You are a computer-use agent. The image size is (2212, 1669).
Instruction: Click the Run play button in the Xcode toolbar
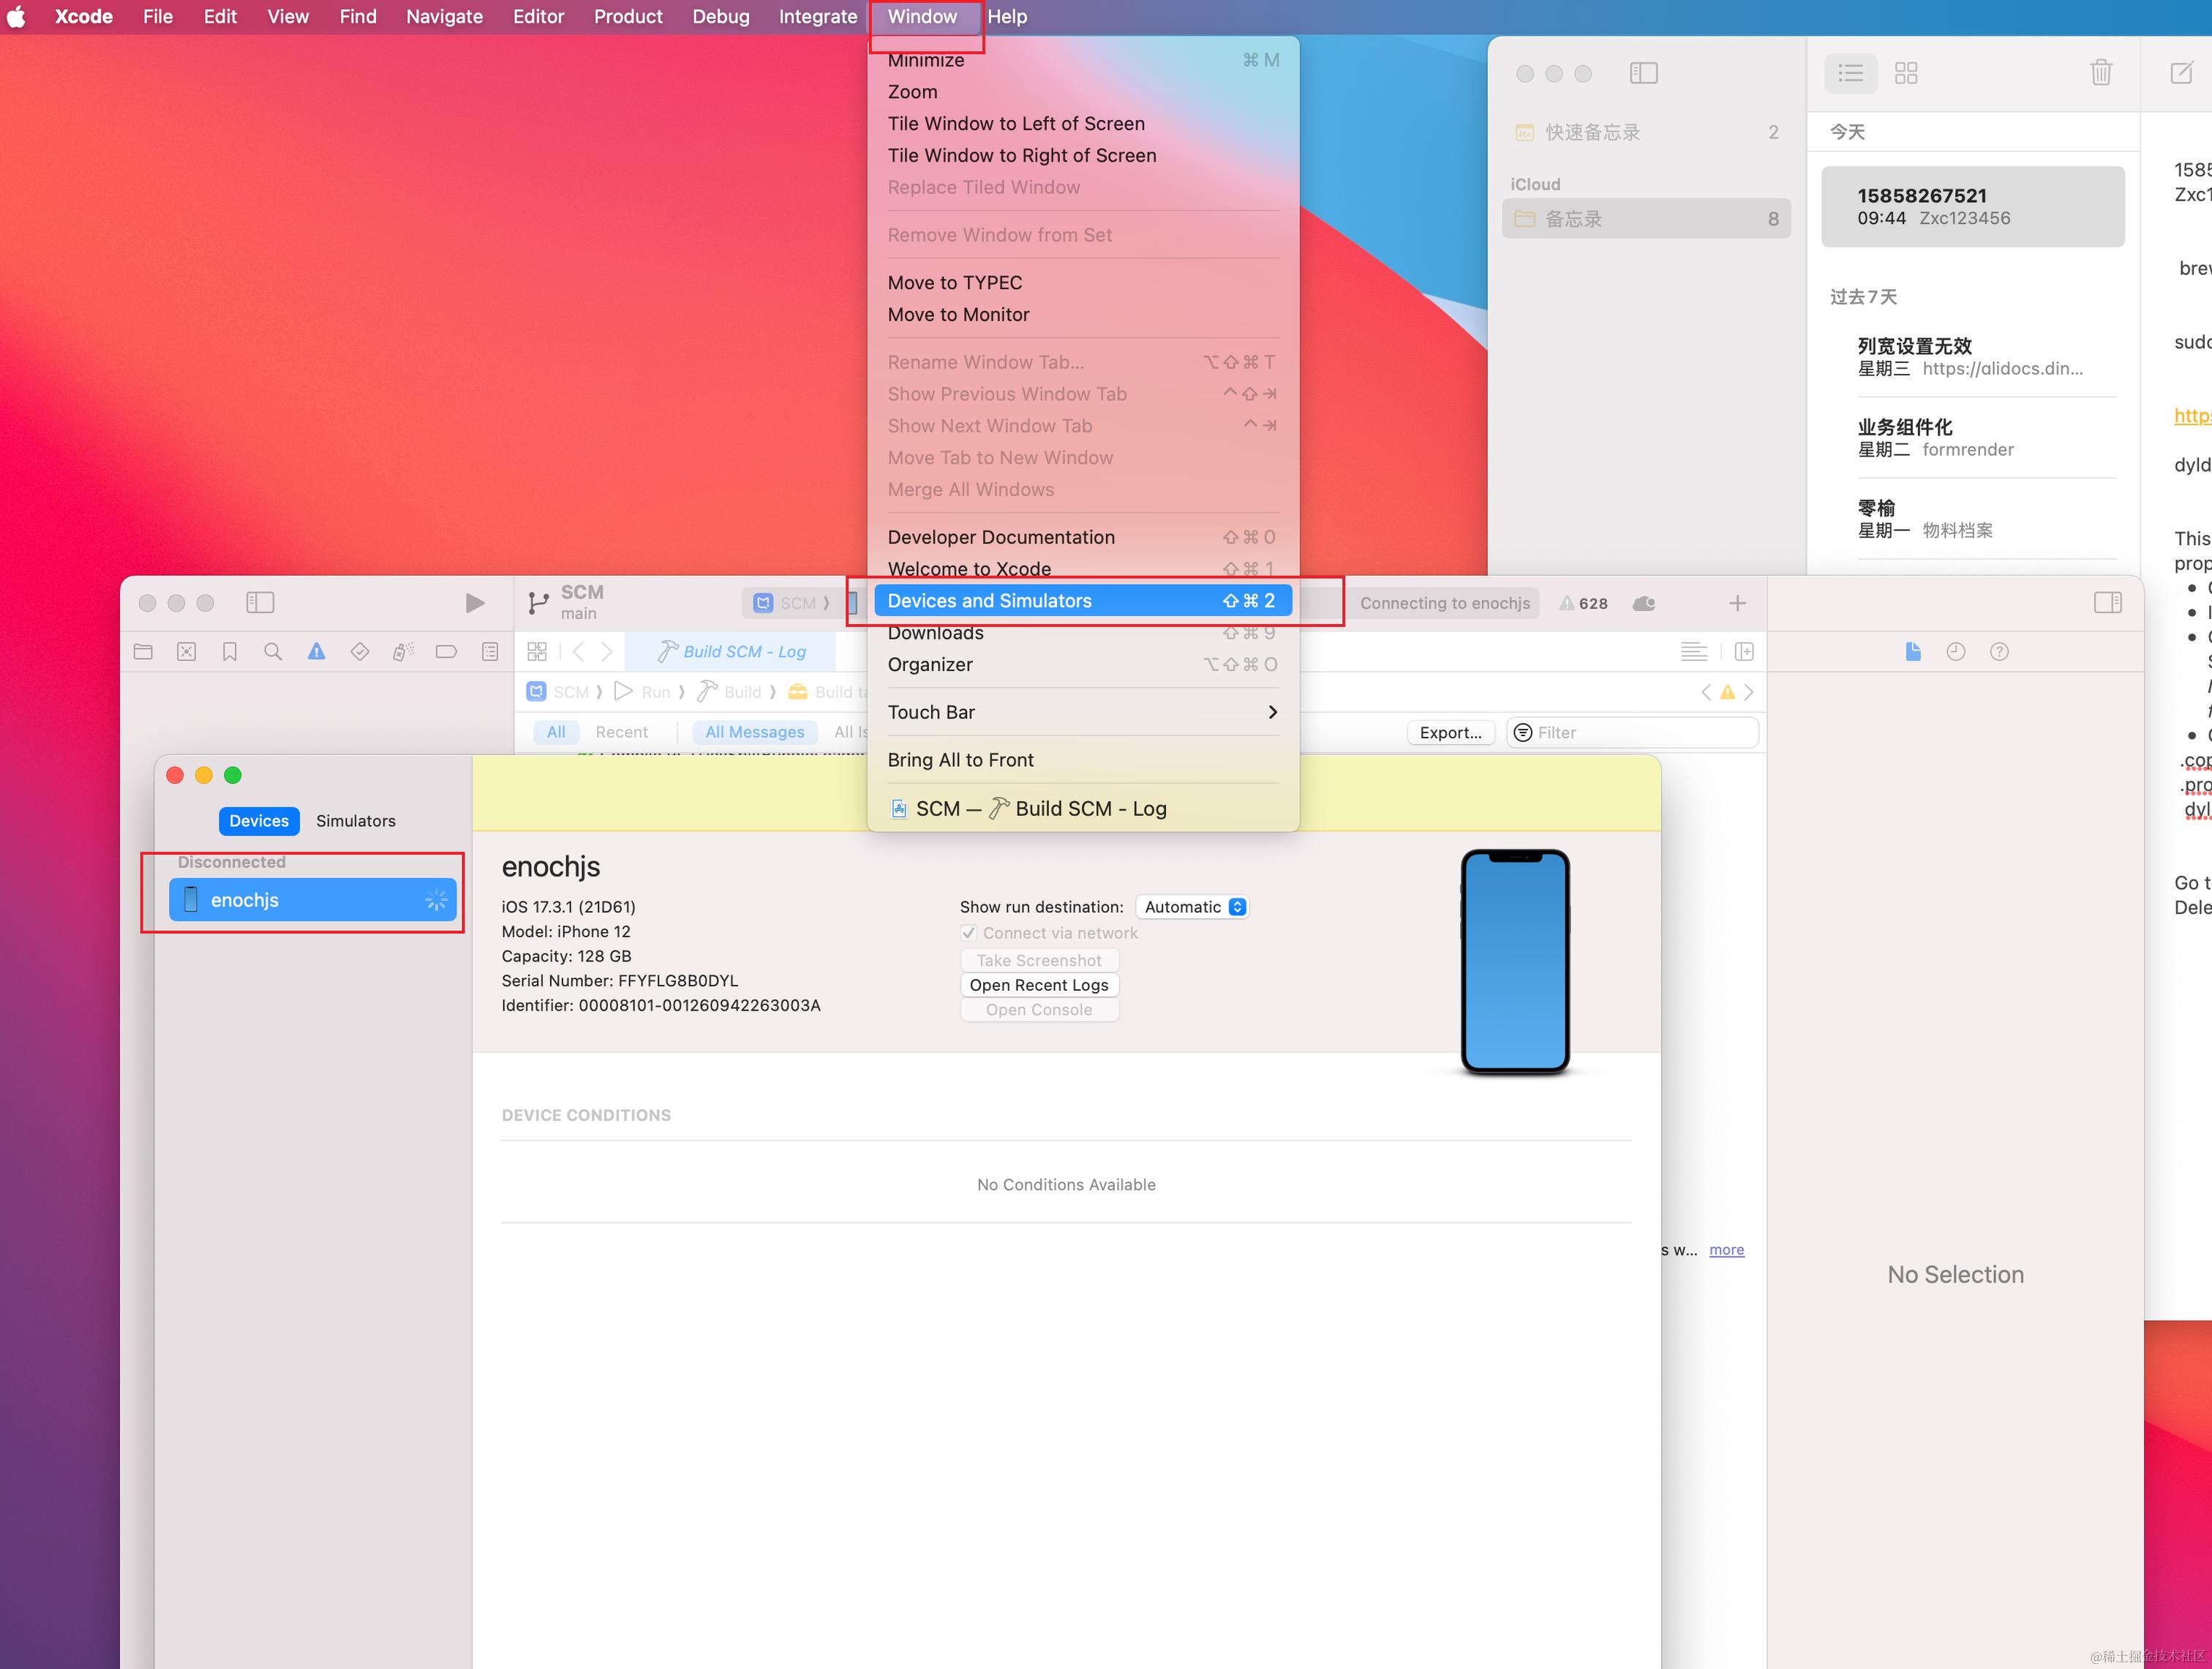[x=475, y=603]
